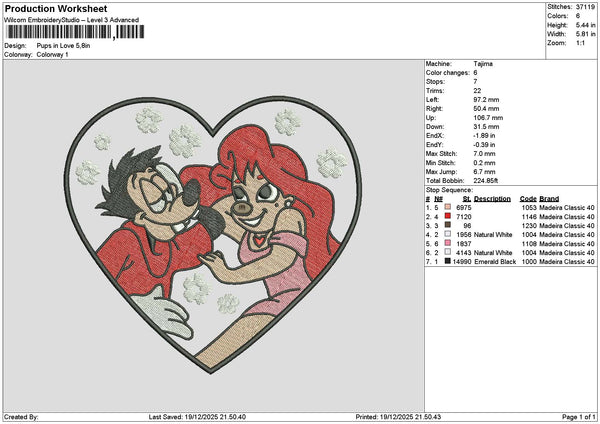Image resolution: width=600 pixels, height=424 pixels.
Task: Click thread code 1108 in stop 5
Action: (529, 244)
